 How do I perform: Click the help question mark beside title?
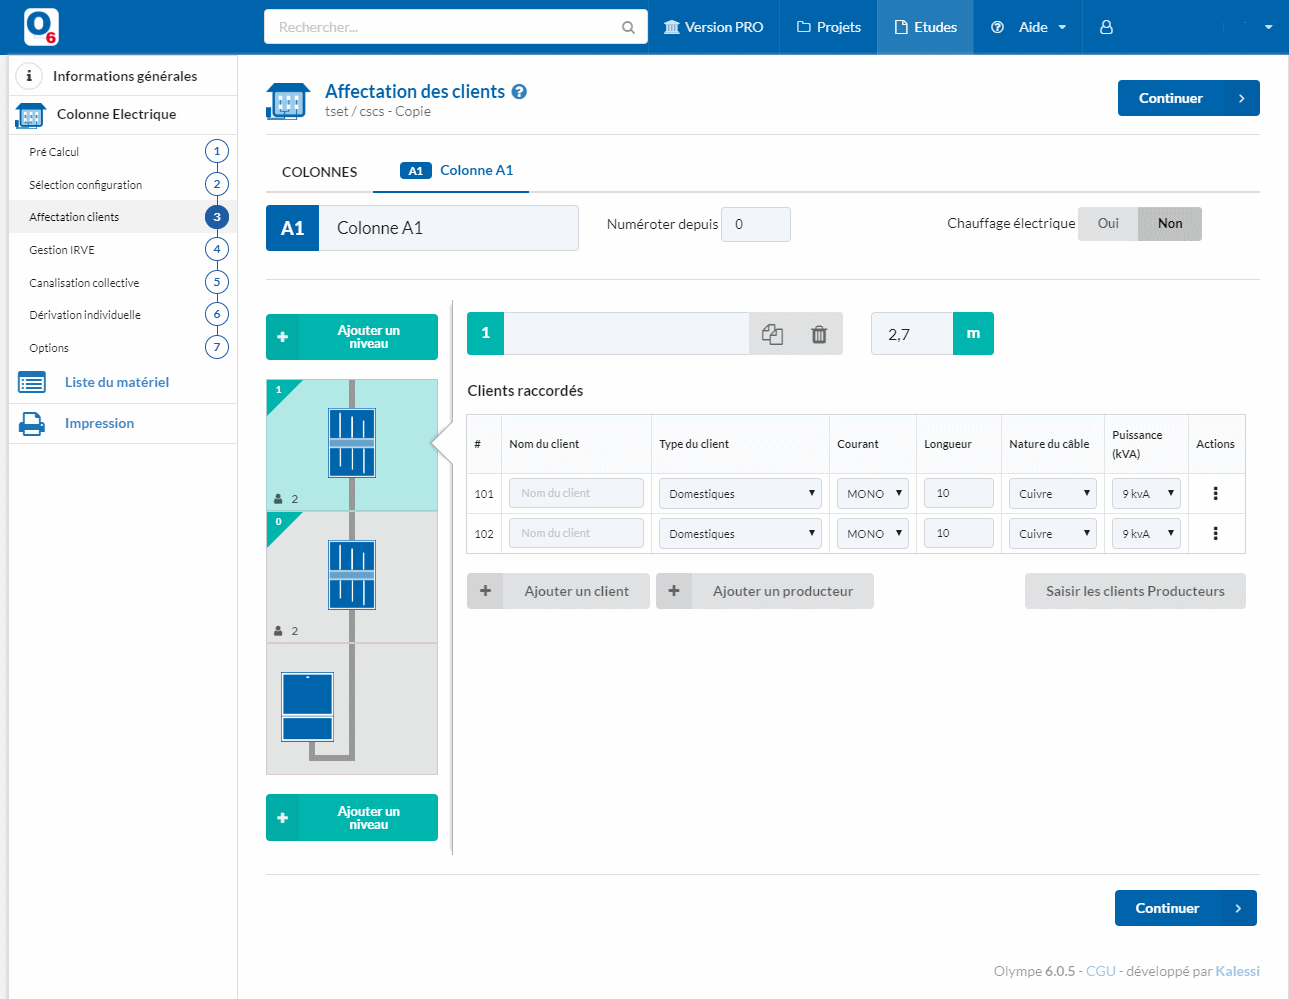[x=519, y=91]
